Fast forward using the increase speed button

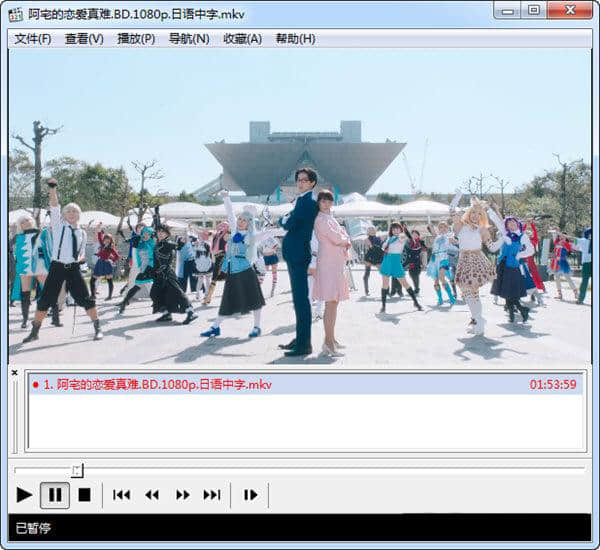[x=182, y=494]
